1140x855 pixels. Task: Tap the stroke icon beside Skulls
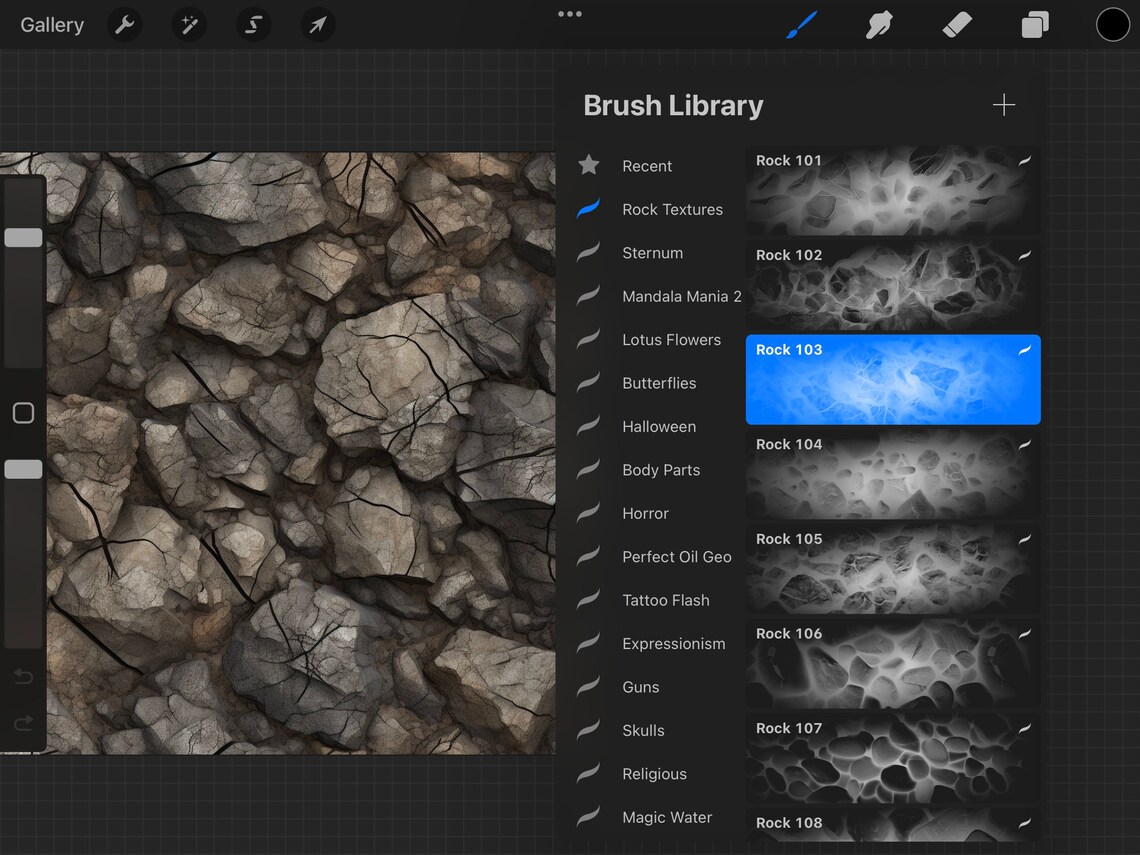(x=588, y=730)
